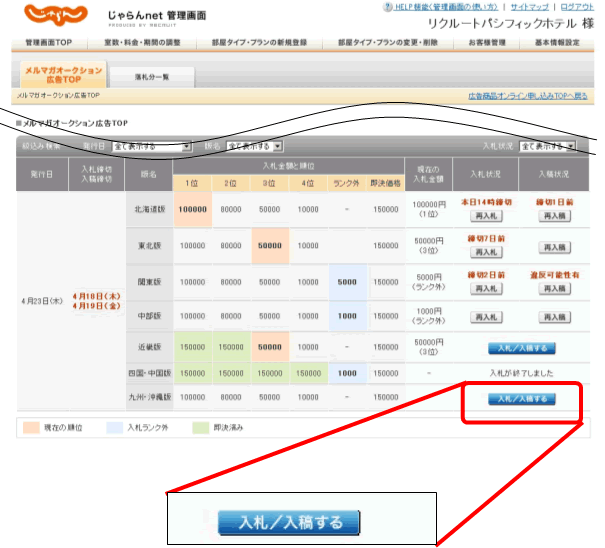Click the 入札ランク外 legend color swatch

tap(115, 428)
